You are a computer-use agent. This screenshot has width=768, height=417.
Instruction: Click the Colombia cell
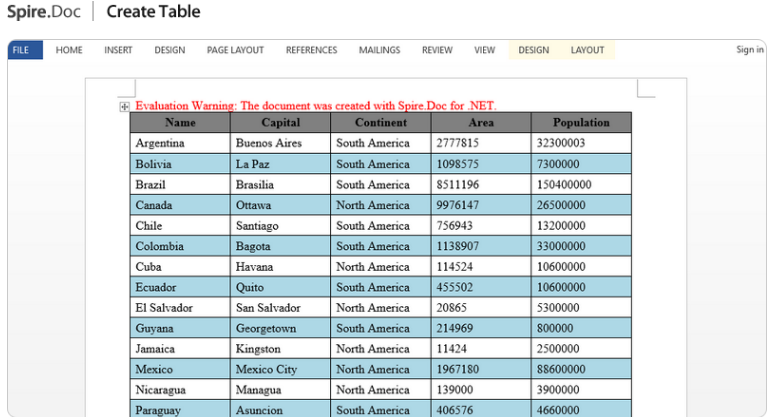[180, 246]
